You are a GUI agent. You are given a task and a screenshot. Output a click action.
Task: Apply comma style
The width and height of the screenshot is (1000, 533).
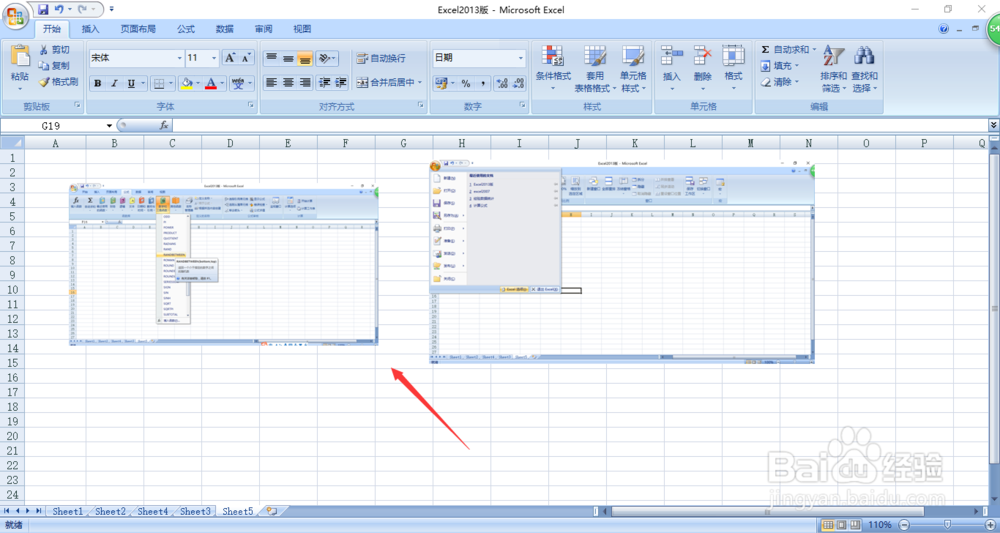pyautogui.click(x=483, y=84)
